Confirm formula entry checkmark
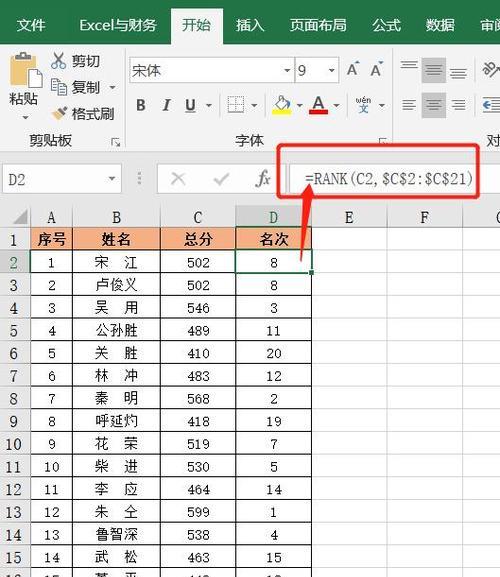Viewport: 500px width, 577px height. click(x=221, y=179)
